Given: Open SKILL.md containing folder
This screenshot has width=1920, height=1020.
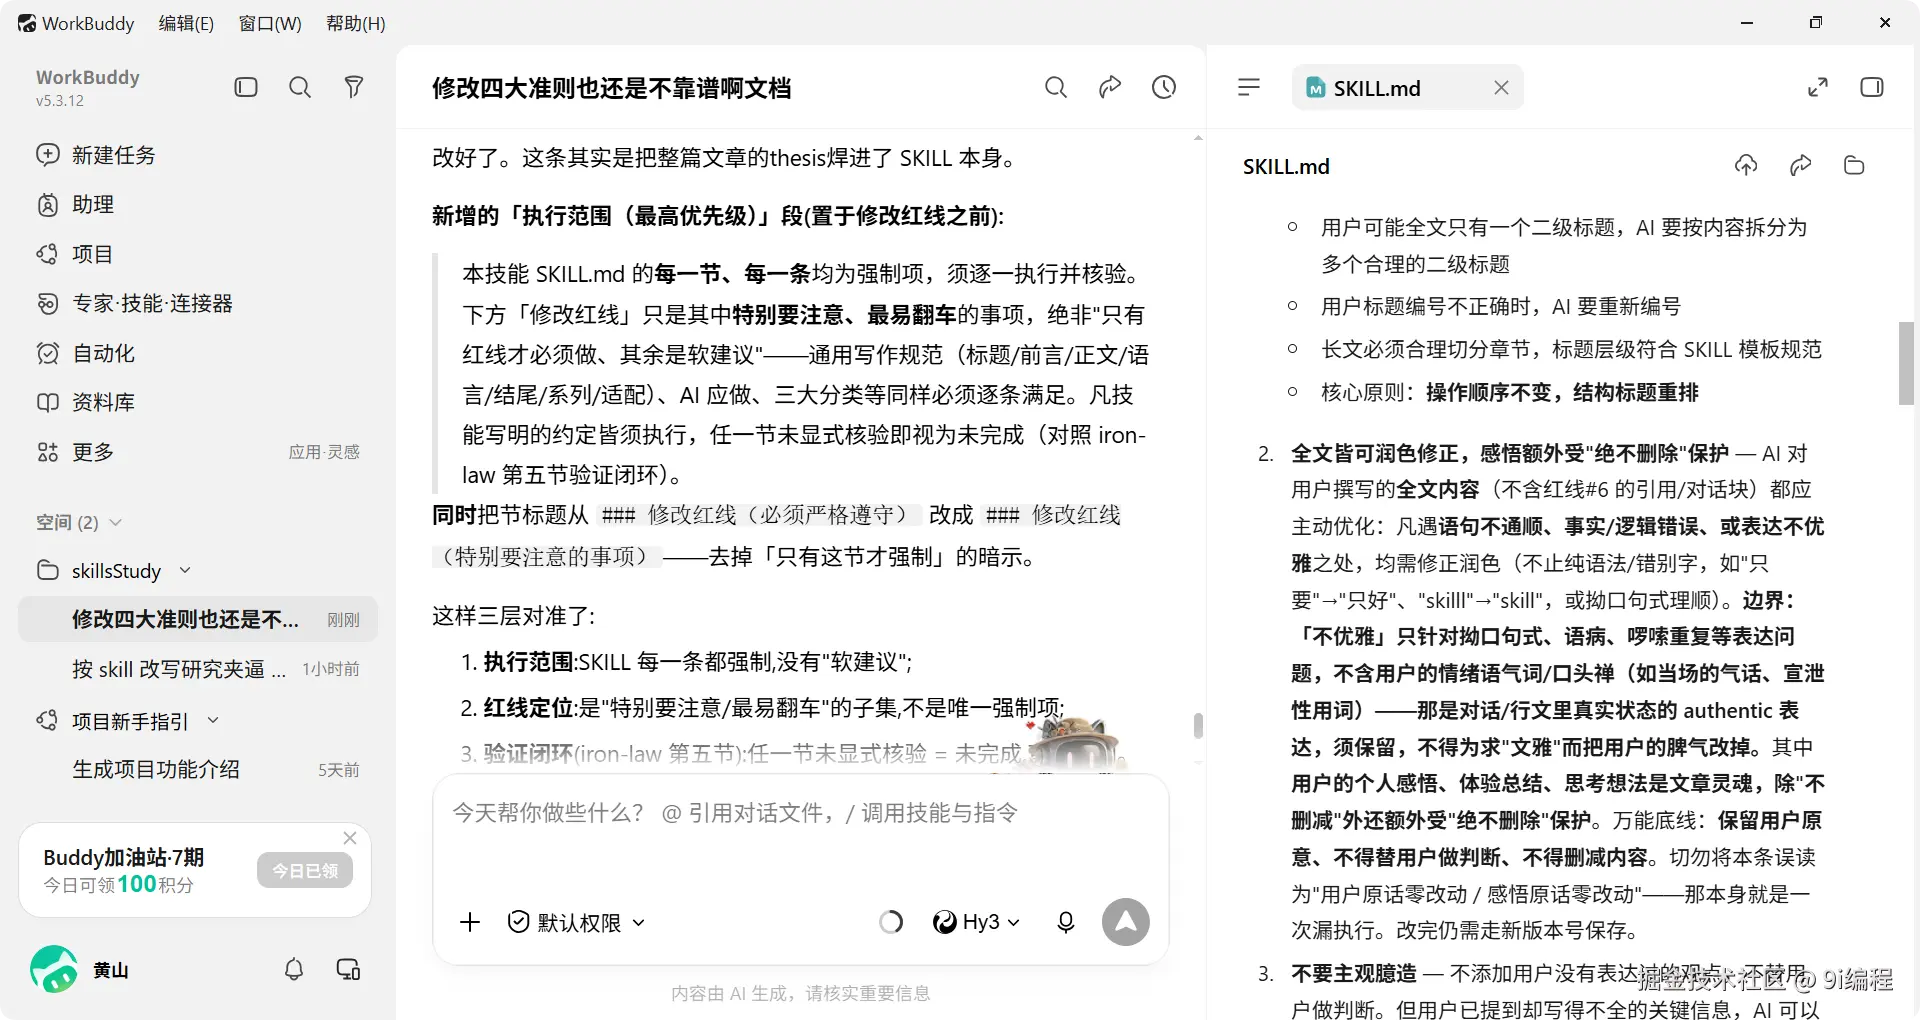Looking at the screenshot, I should (x=1854, y=165).
